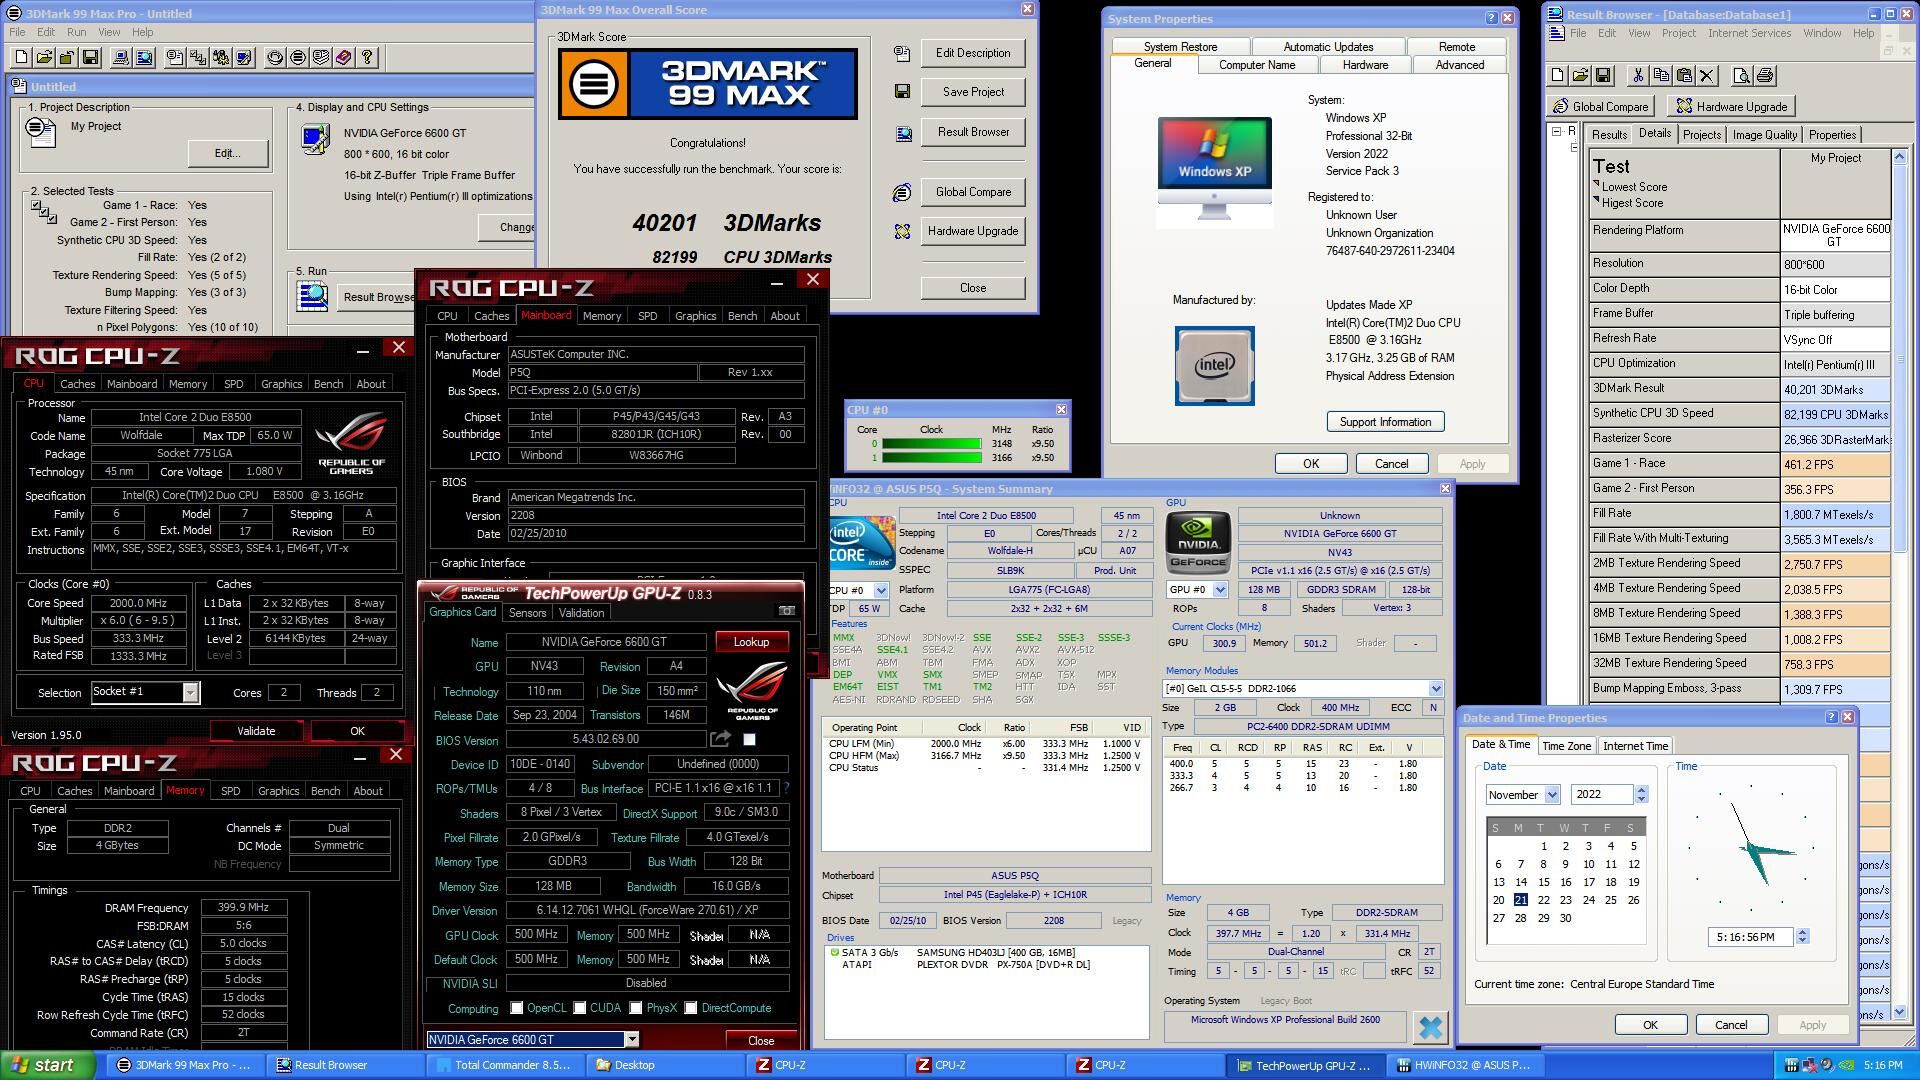Toggle DirectCompute checkbox in GPU-Z

(691, 1008)
